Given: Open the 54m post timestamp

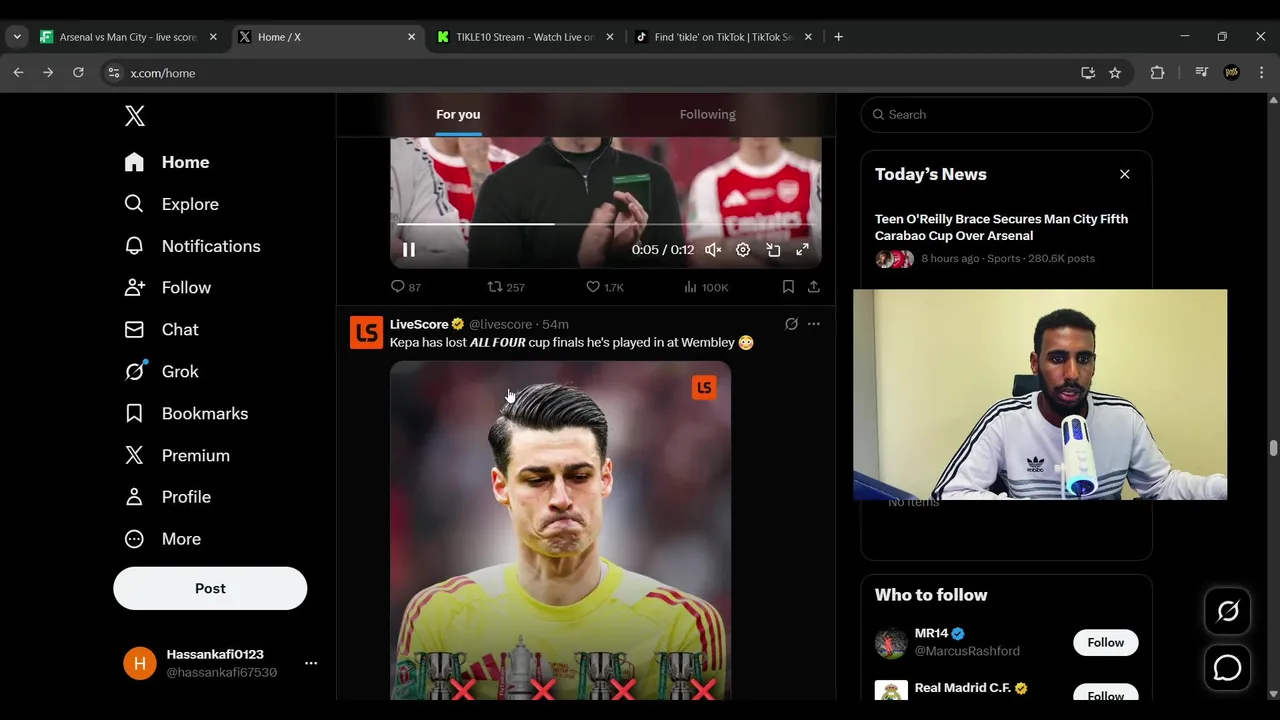Looking at the screenshot, I should click(555, 324).
